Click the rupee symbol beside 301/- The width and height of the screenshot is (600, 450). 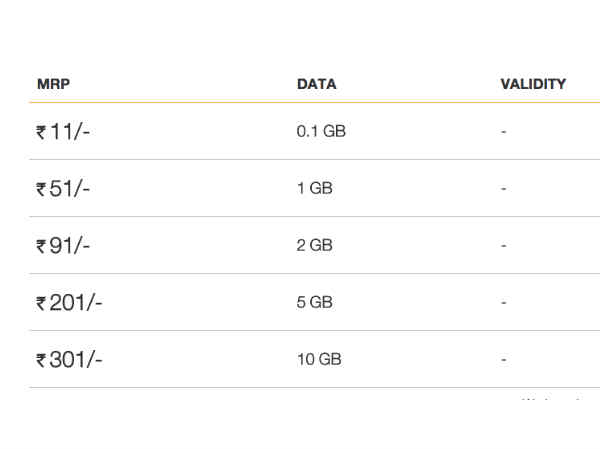[41, 361]
